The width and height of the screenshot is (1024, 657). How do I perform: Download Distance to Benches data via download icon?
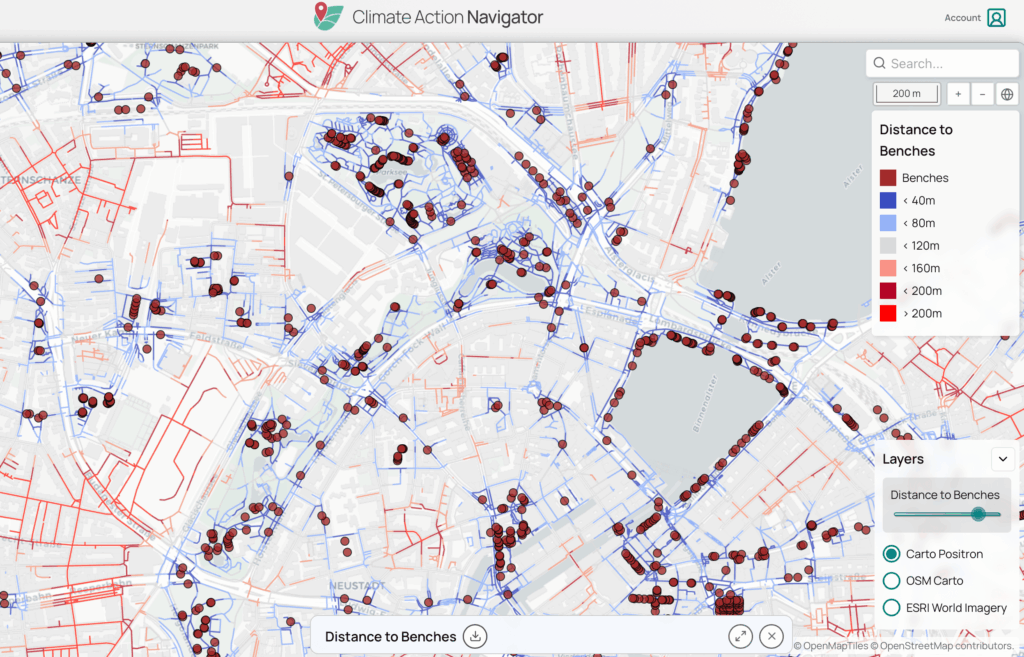coord(476,636)
